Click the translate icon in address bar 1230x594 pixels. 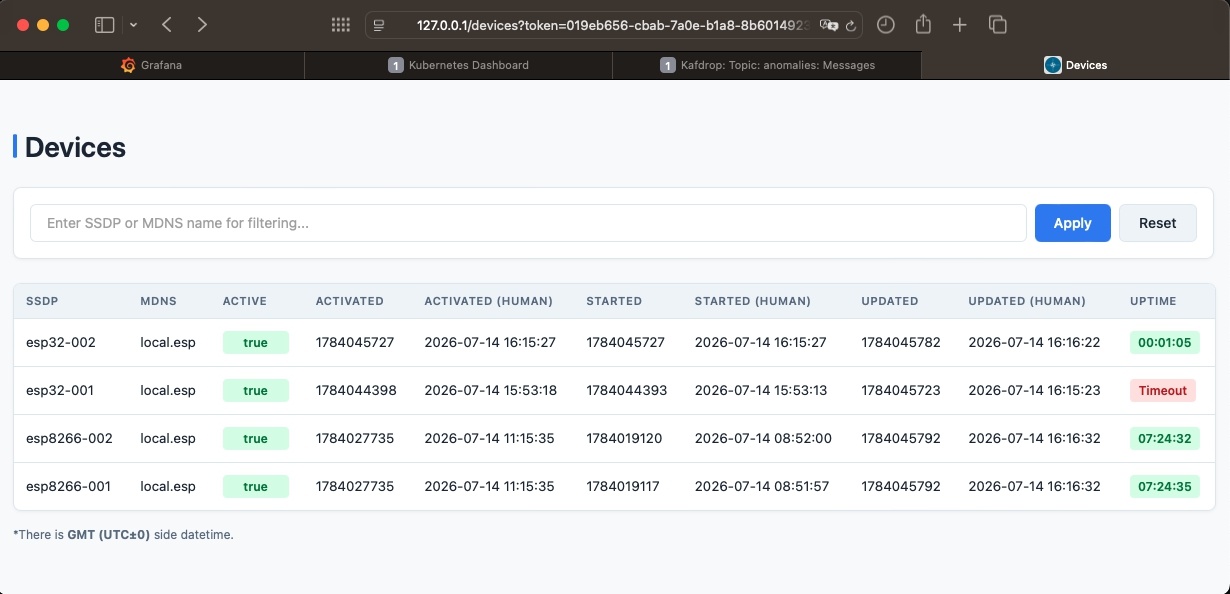click(827, 25)
